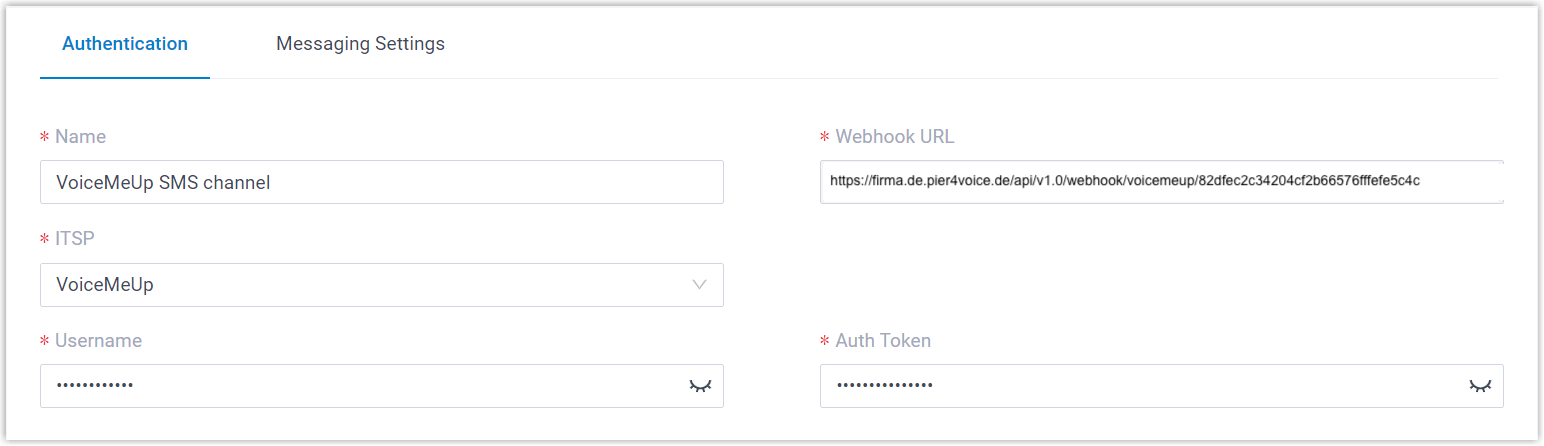Image resolution: width=1544 pixels, height=446 pixels.
Task: Click the red asterisk beside Auth Token
Action: coord(824,342)
